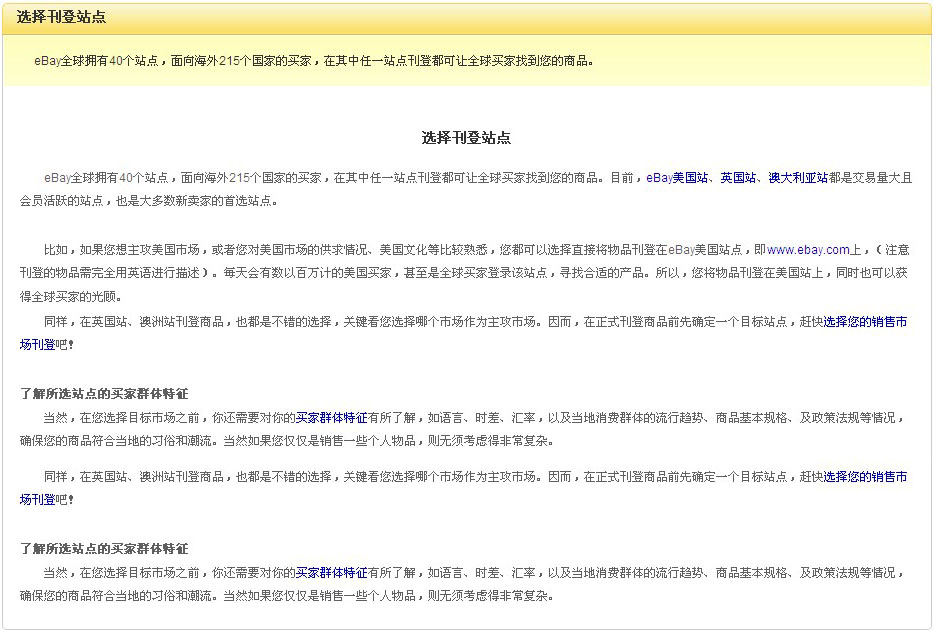
Task: Click the upper 选择您的销售市场刊登 link
Action: click(865, 322)
